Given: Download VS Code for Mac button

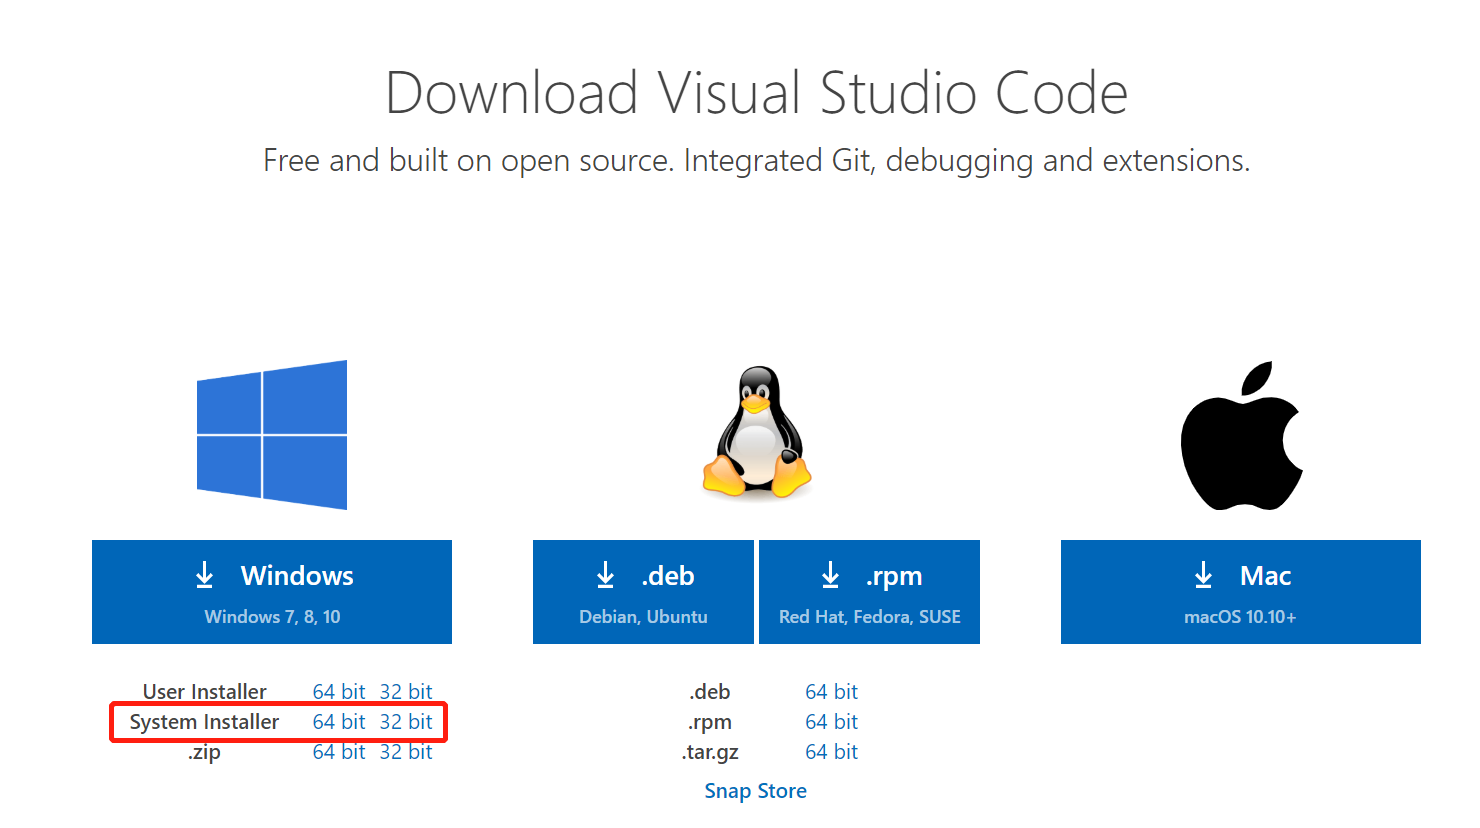Looking at the screenshot, I should [x=1241, y=592].
